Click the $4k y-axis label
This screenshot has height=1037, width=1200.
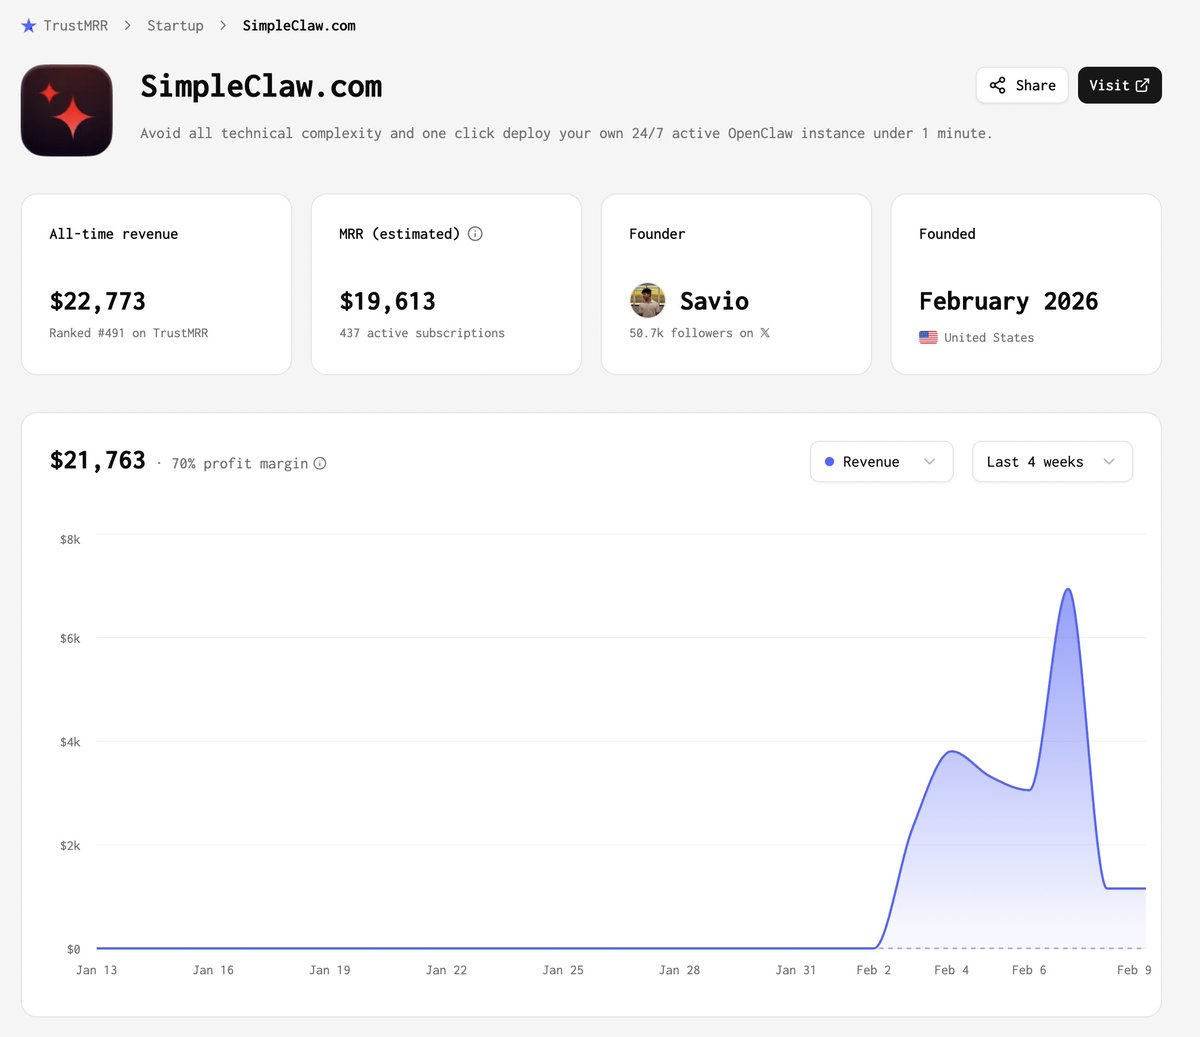coord(70,742)
